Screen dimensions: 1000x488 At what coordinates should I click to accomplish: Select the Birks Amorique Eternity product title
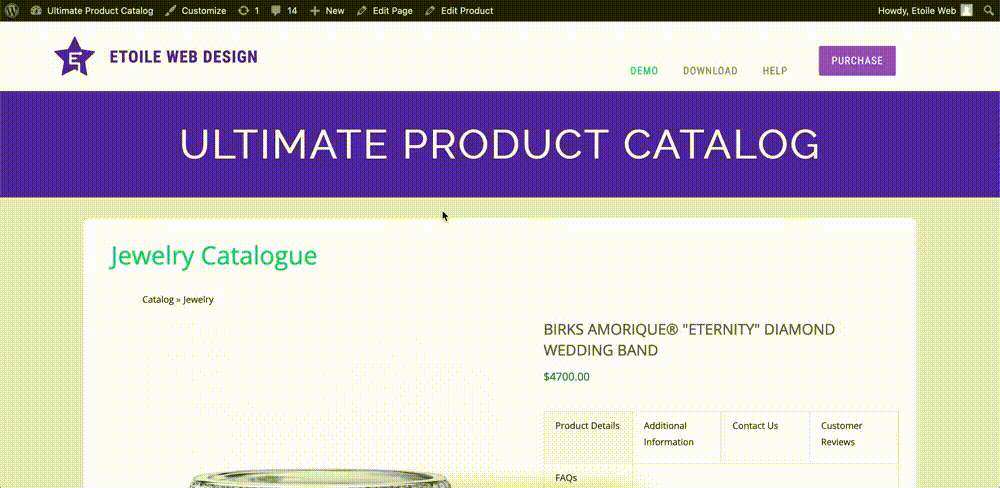[x=689, y=340]
